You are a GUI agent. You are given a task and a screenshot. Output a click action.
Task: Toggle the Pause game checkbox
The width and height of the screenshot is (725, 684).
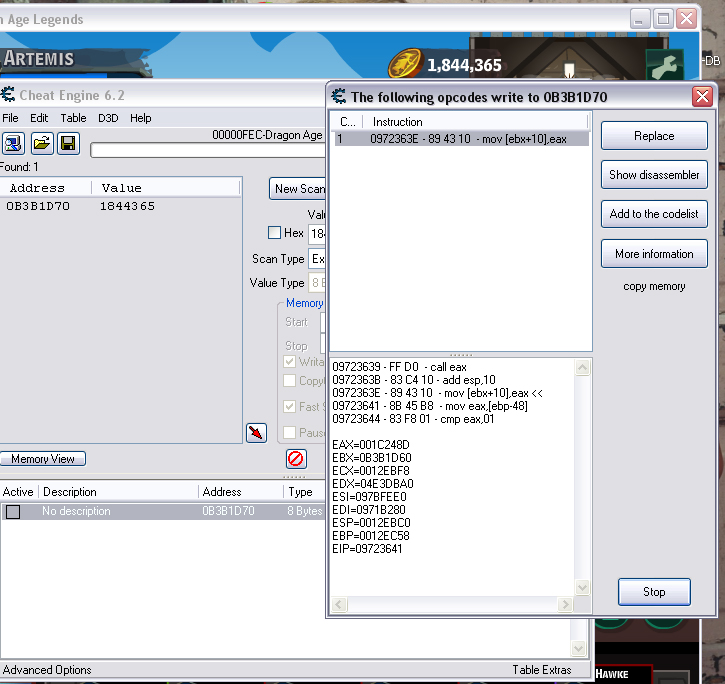point(289,432)
